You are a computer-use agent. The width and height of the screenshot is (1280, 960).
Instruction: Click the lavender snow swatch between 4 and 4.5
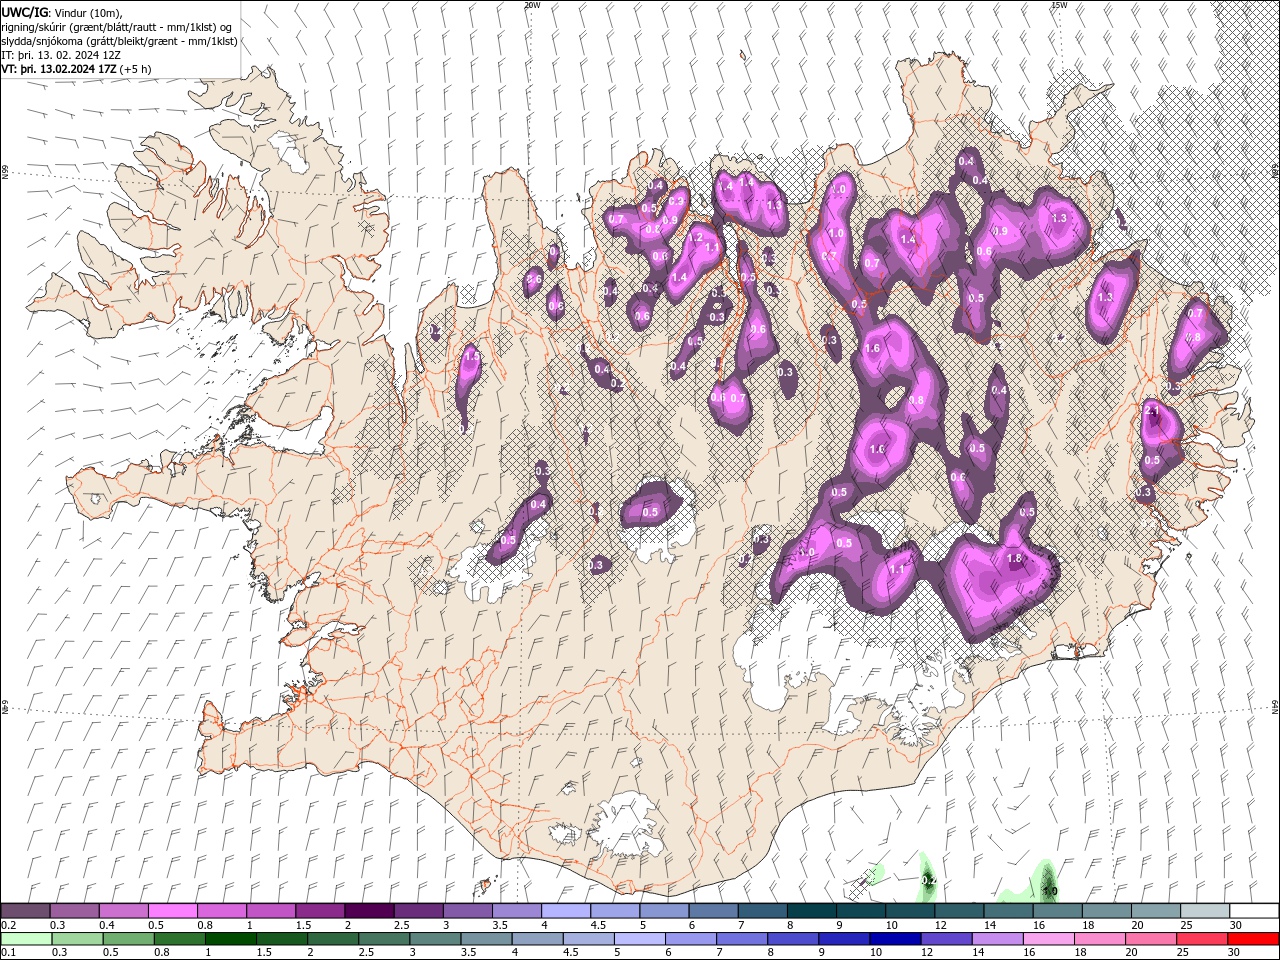(566, 911)
